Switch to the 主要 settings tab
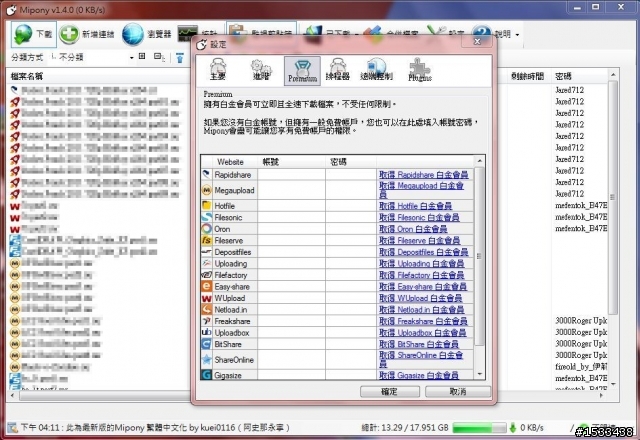Image resolution: width=640 pixels, height=440 pixels. tap(218, 70)
